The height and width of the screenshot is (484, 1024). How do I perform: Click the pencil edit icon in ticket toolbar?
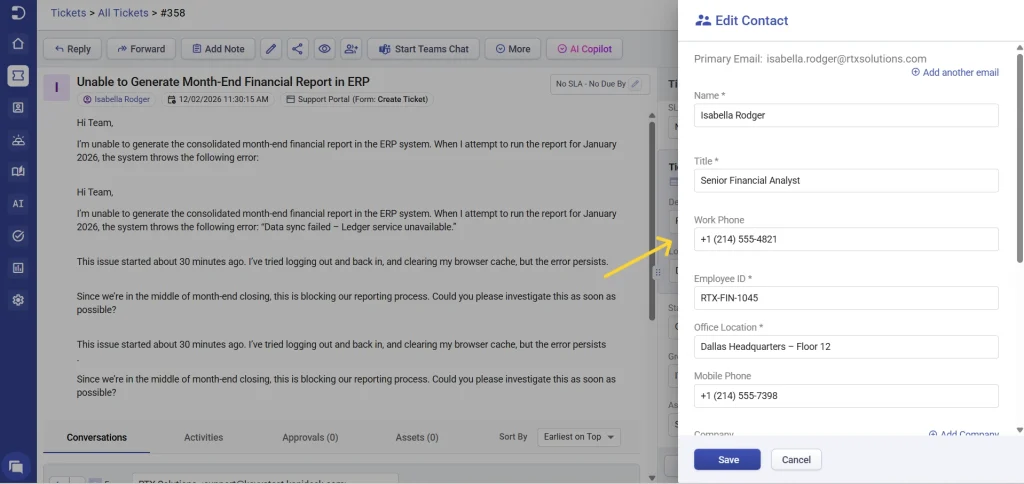tap(271, 49)
